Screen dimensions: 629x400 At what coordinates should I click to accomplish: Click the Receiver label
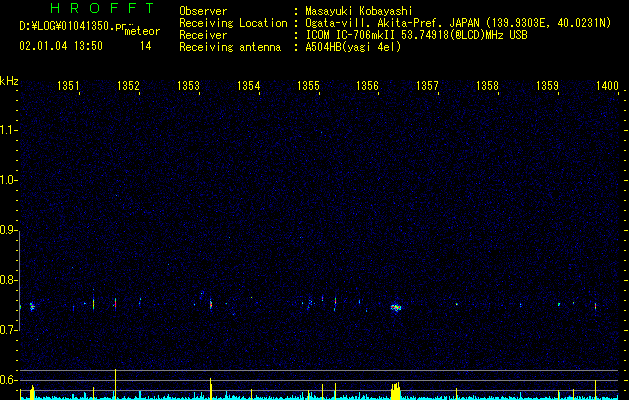pyautogui.click(x=203, y=35)
